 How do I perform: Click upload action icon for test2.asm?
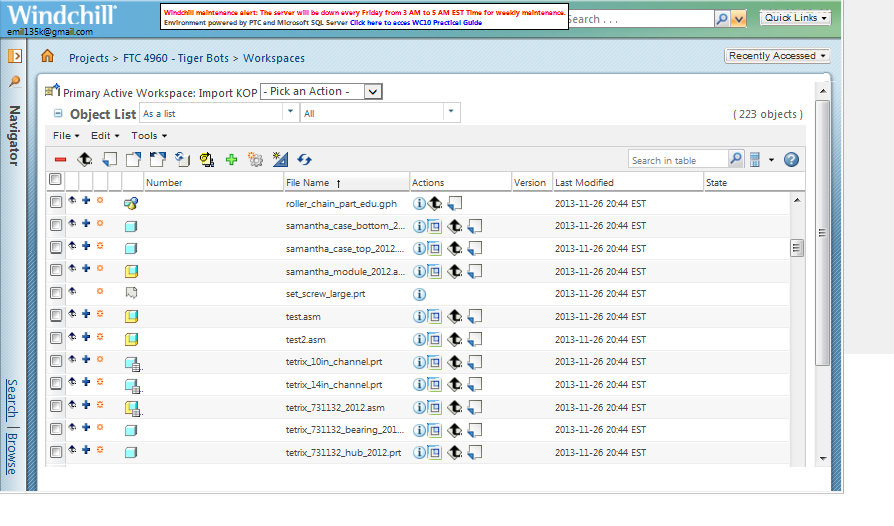tap(454, 339)
